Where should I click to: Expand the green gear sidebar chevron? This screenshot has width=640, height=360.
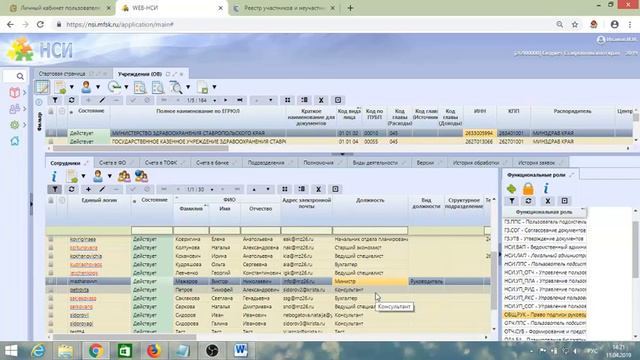coord(24,125)
